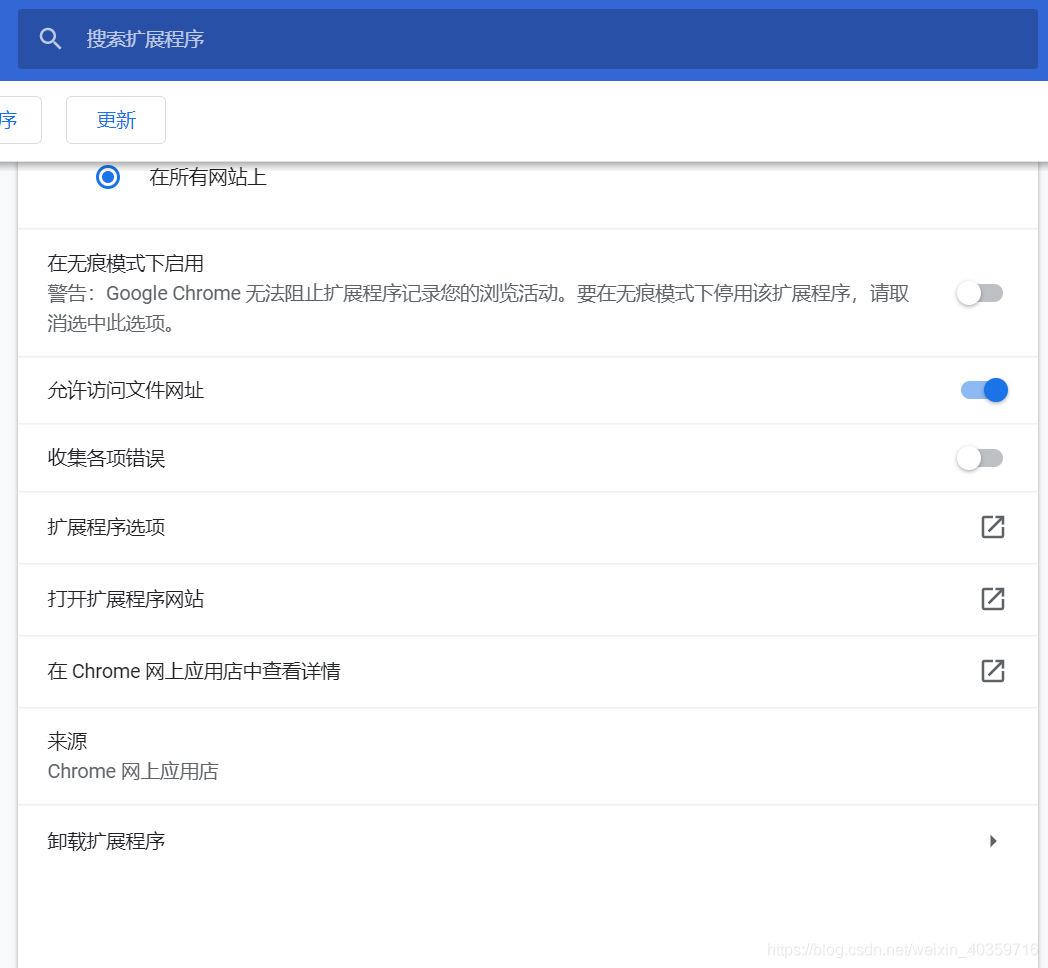Turn off the 允许访问文件网址 switch
Image resolution: width=1048 pixels, height=968 pixels.
984,390
